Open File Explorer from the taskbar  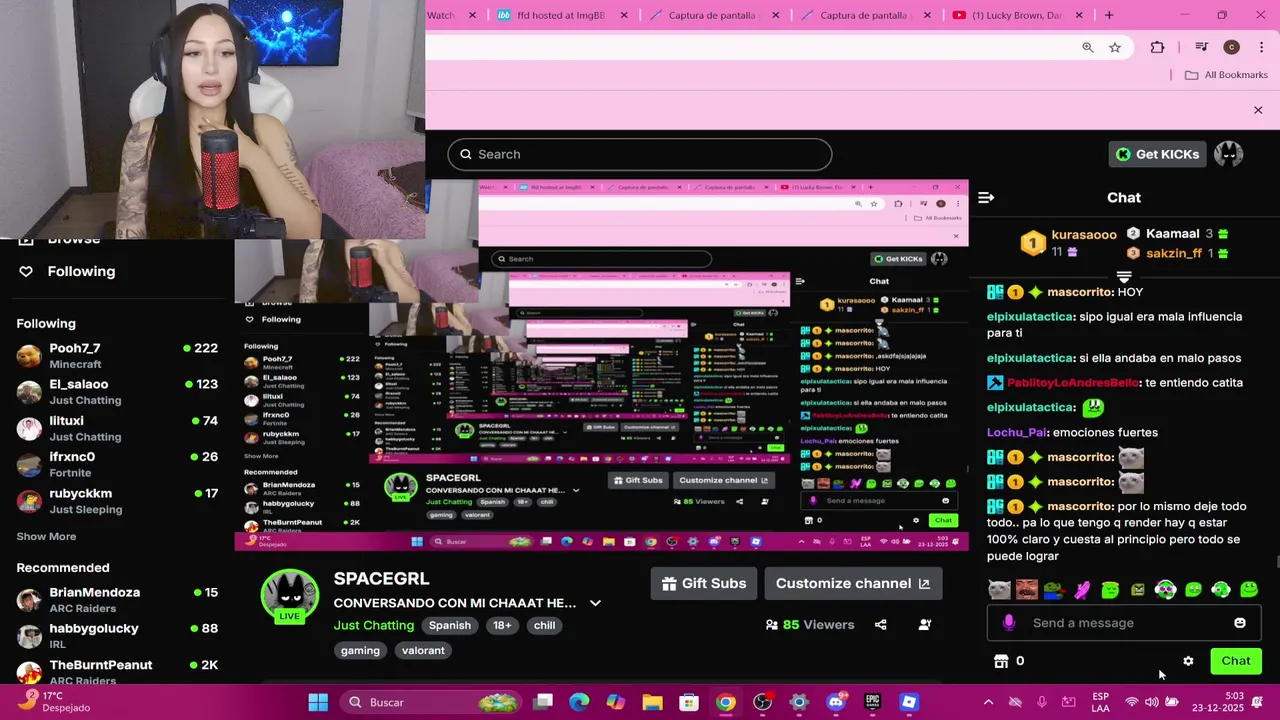652,702
